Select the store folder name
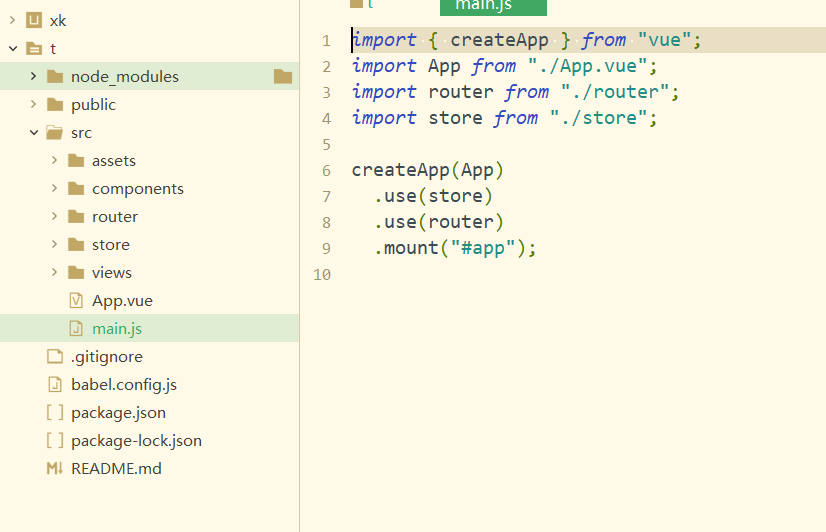 [x=111, y=244]
